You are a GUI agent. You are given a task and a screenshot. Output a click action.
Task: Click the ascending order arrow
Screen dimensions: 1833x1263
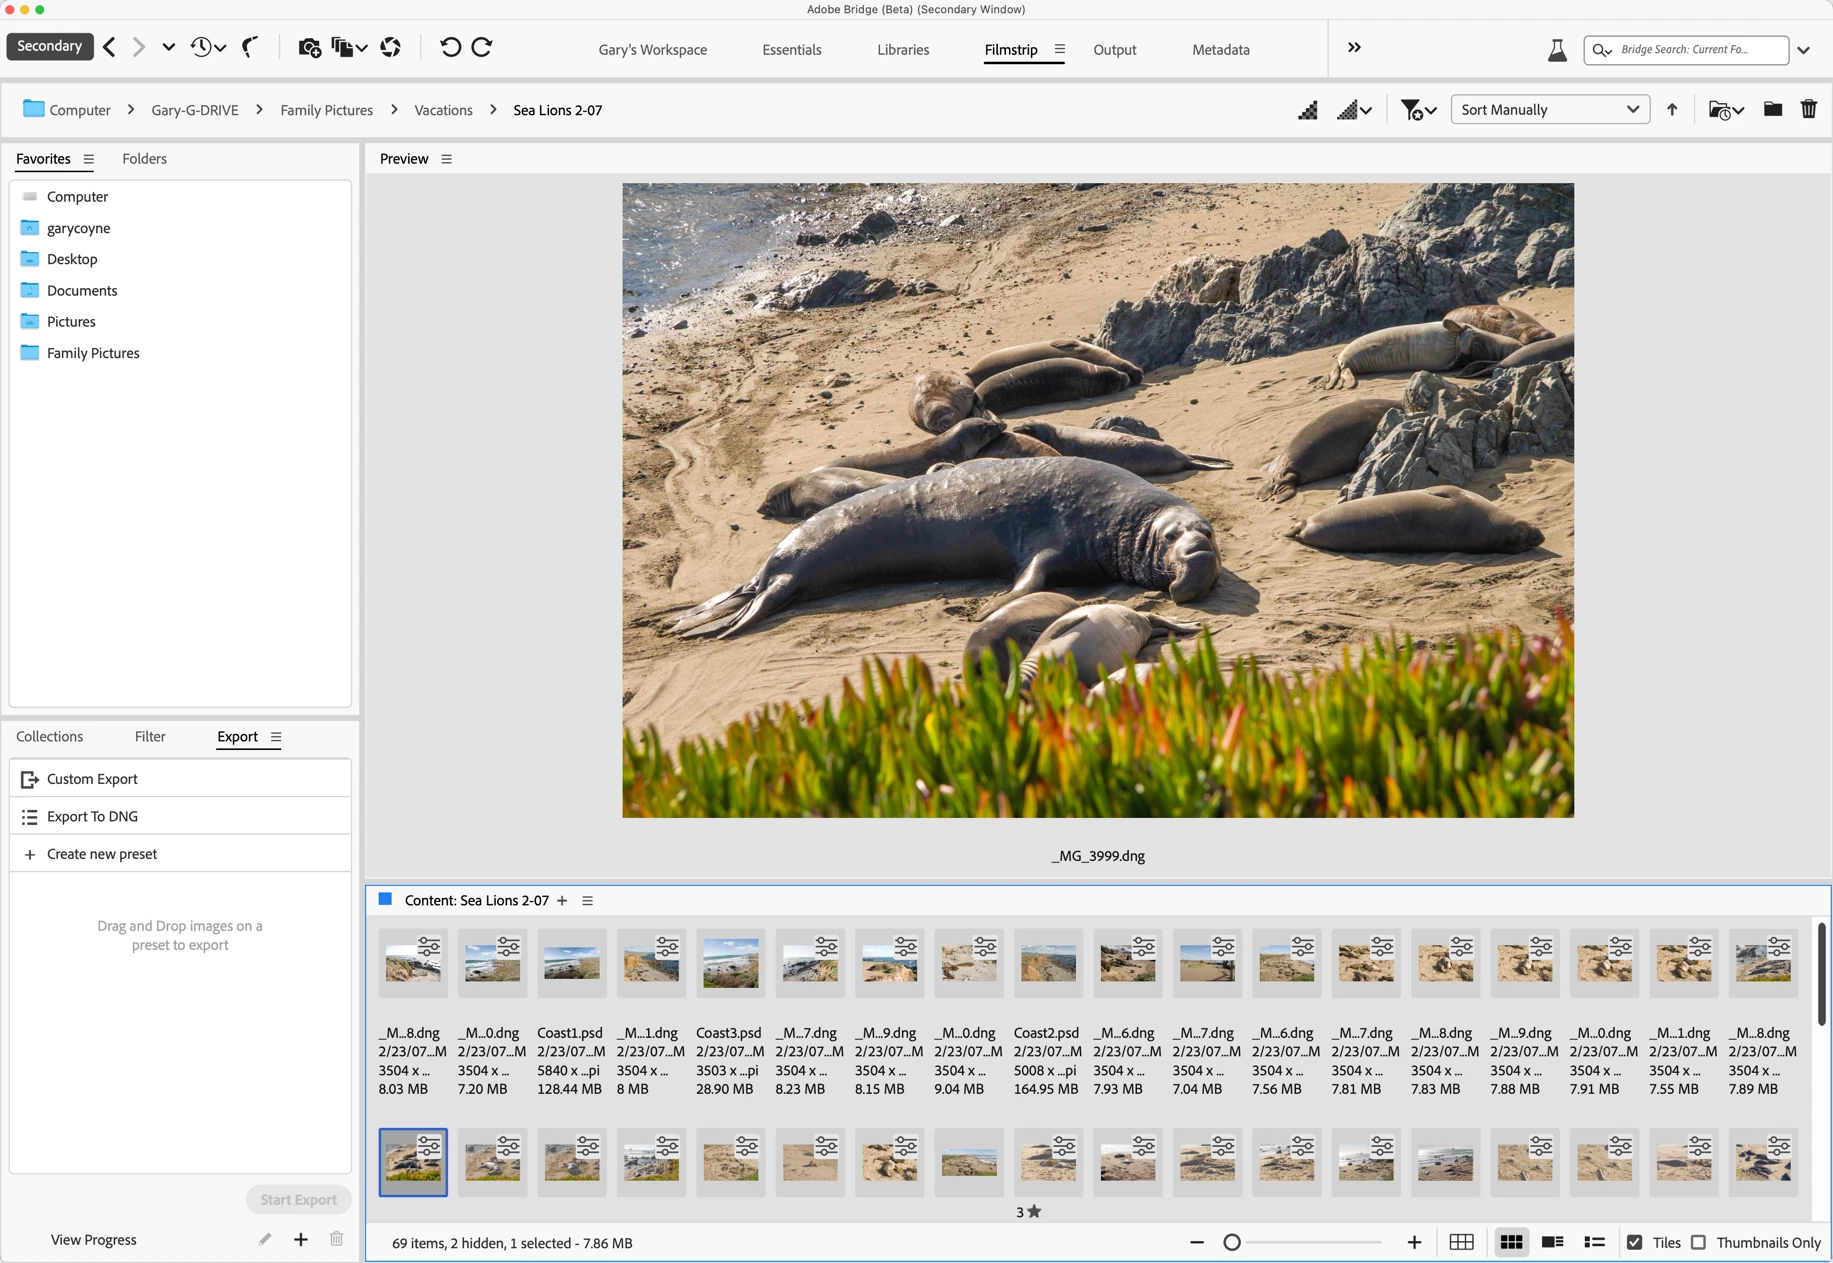pyautogui.click(x=1672, y=110)
